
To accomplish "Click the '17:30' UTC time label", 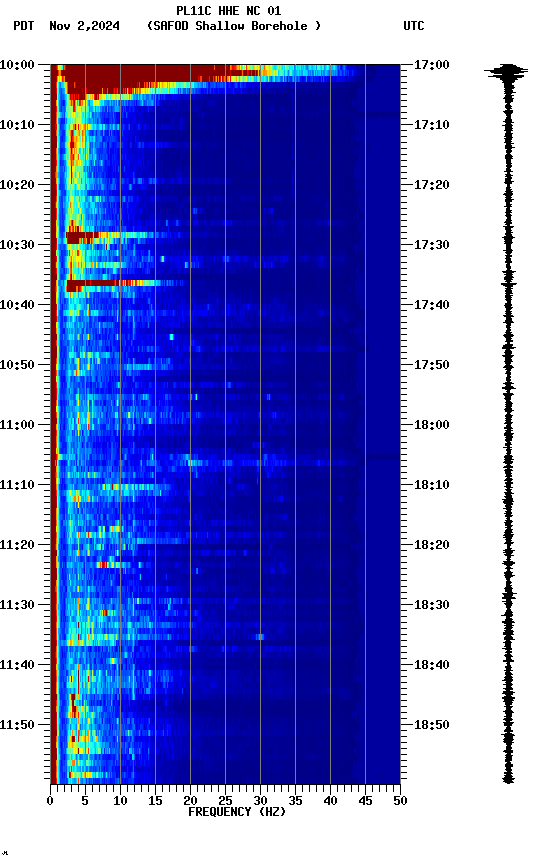I will click(x=432, y=245).
